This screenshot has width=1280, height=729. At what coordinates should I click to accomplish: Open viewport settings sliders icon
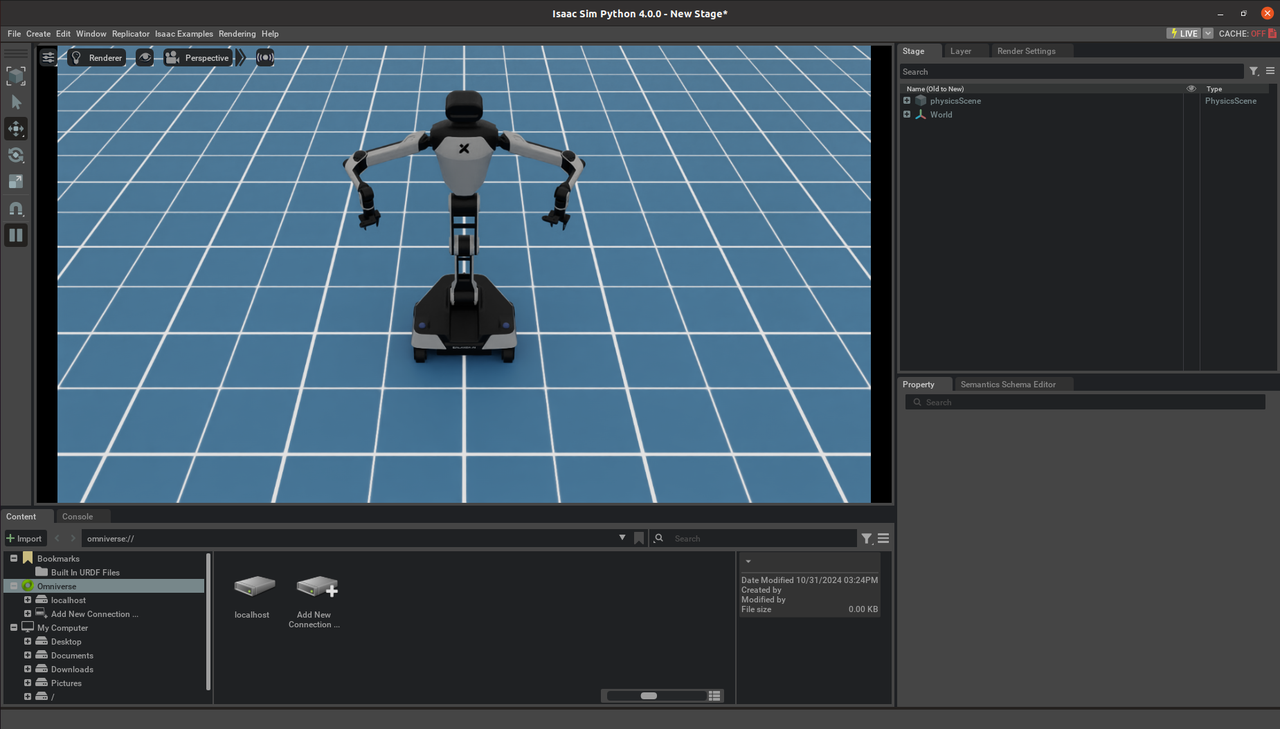pyautogui.click(x=48, y=58)
